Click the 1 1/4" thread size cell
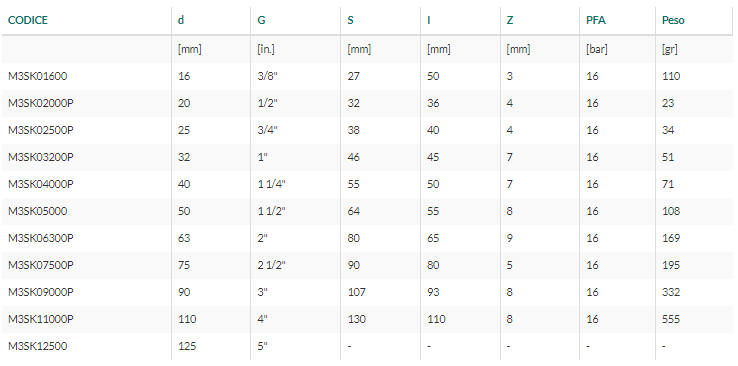 272,184
